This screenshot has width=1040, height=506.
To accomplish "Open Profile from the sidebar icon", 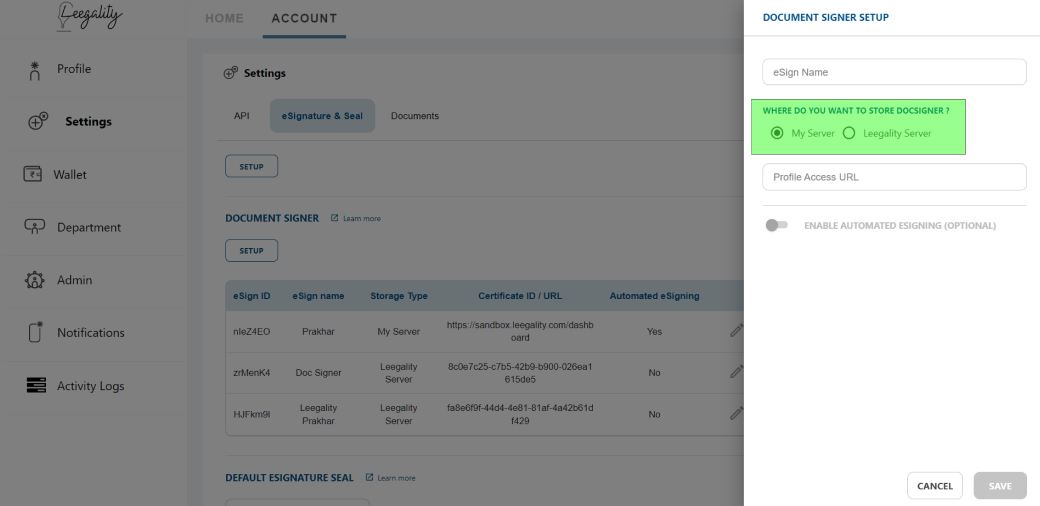I will (35, 70).
